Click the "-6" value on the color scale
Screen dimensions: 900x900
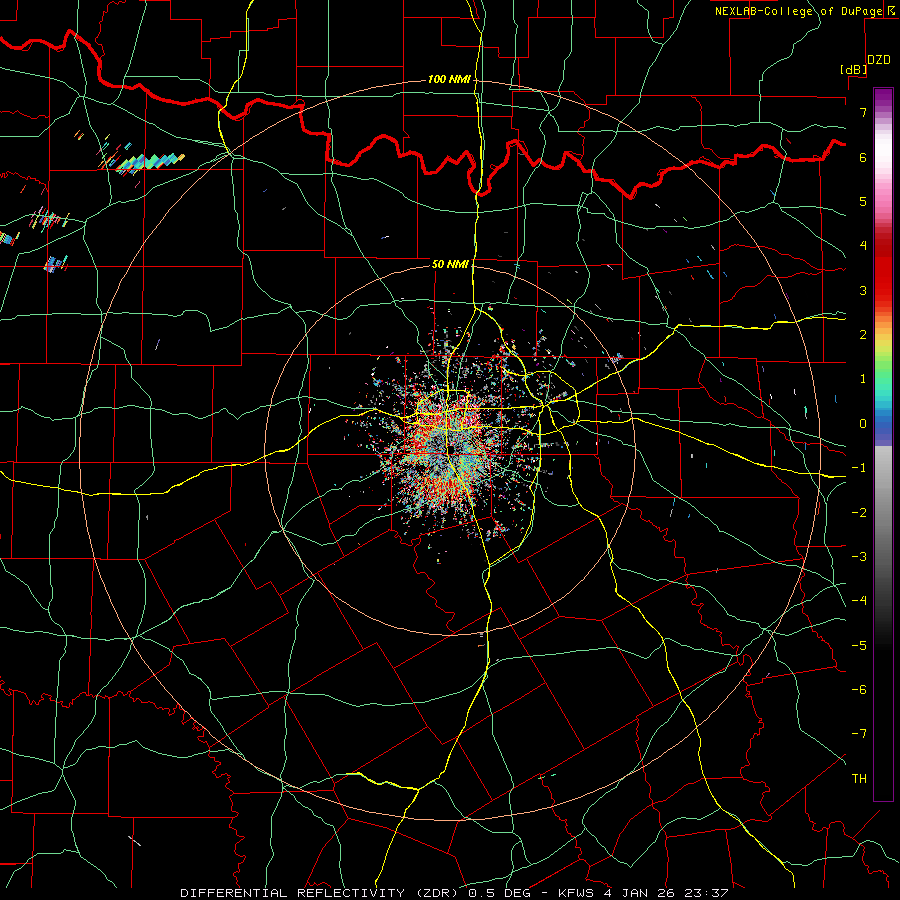(859, 690)
